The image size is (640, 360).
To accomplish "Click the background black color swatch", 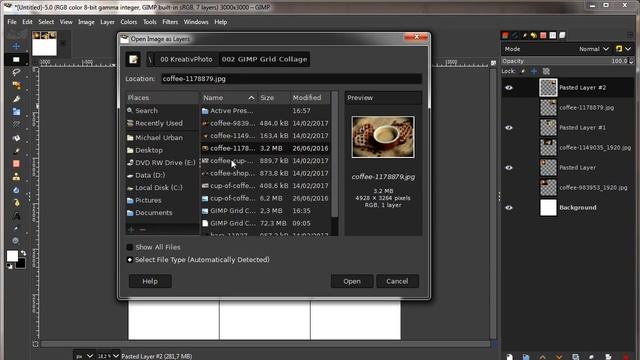I will (21, 264).
